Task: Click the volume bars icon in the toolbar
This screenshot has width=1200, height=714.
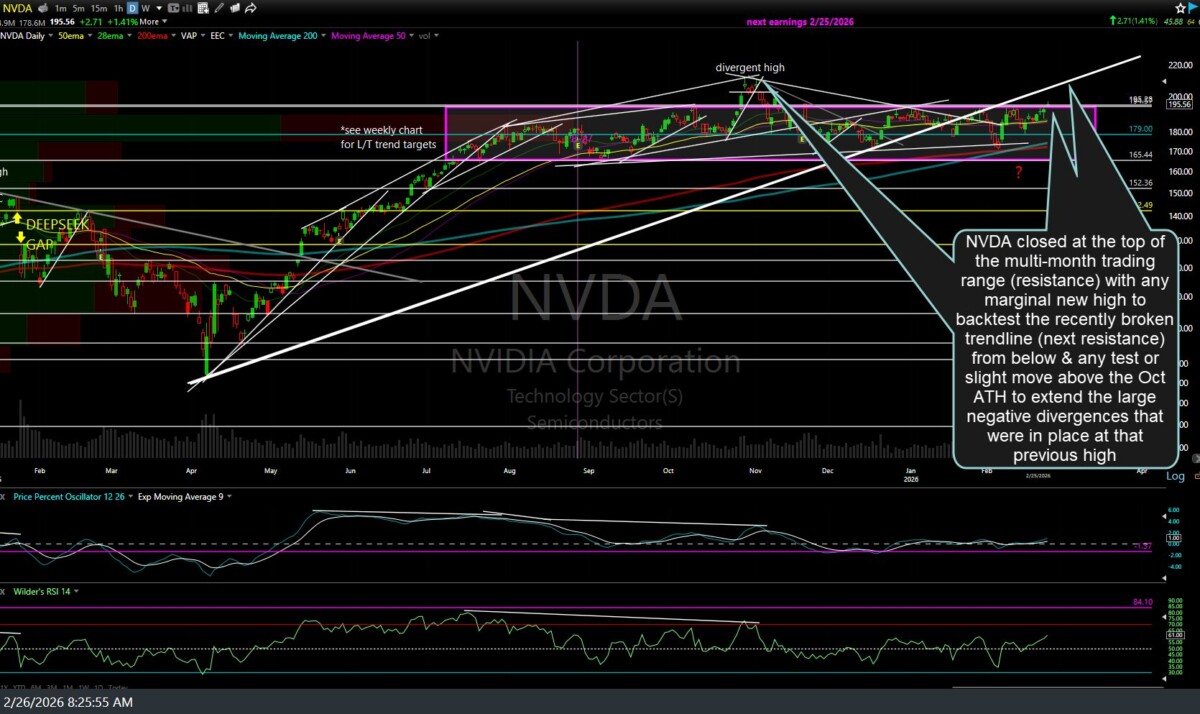Action: click(188, 8)
